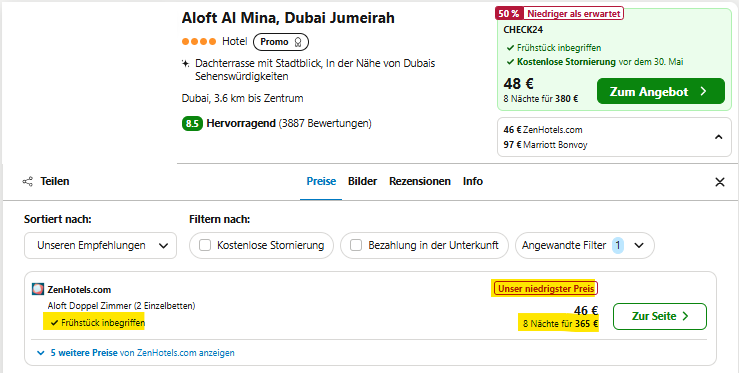Click the Marriott Bonvoy 97 € price entry
Image resolution: width=739 pixels, height=373 pixels.
pyautogui.click(x=545, y=145)
